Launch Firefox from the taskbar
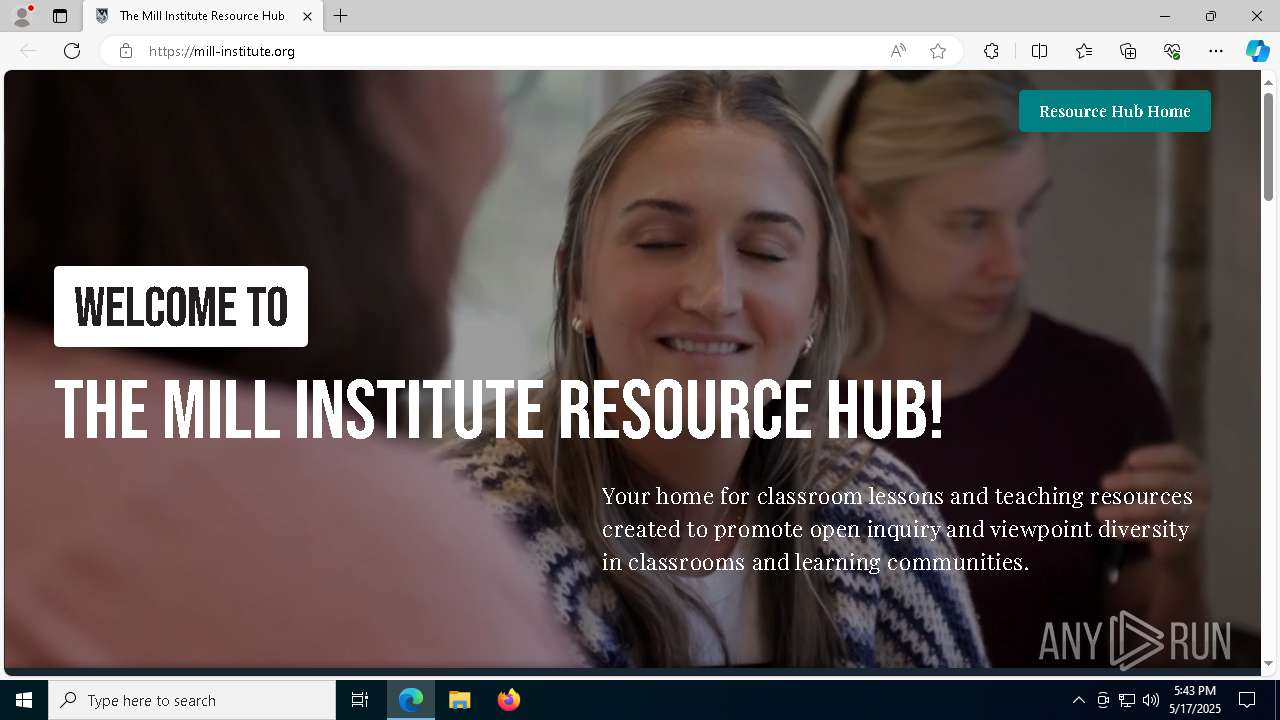 click(x=508, y=700)
